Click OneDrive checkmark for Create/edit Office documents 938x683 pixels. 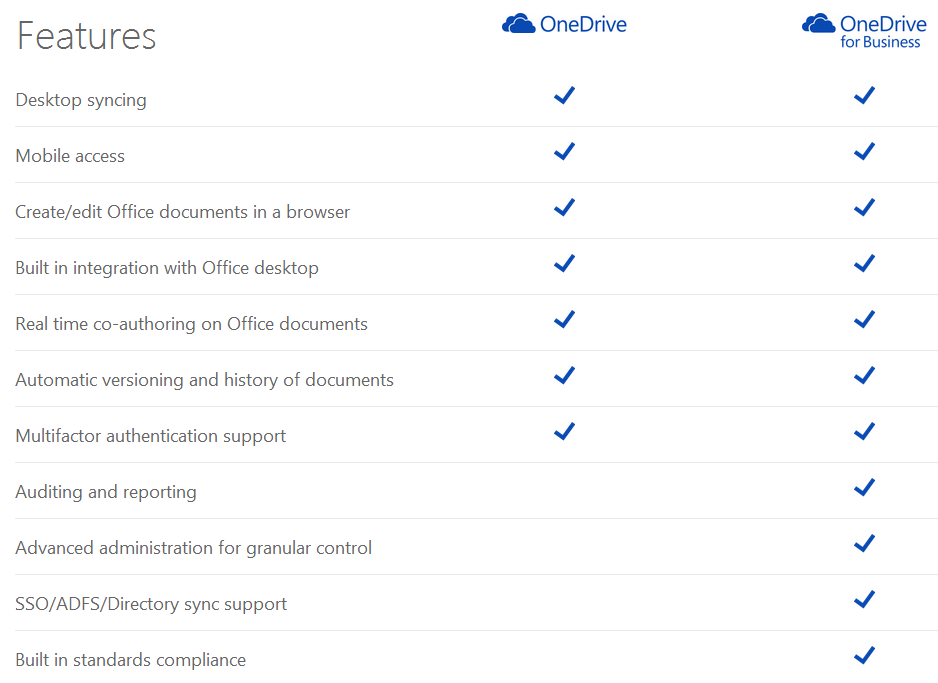click(564, 208)
